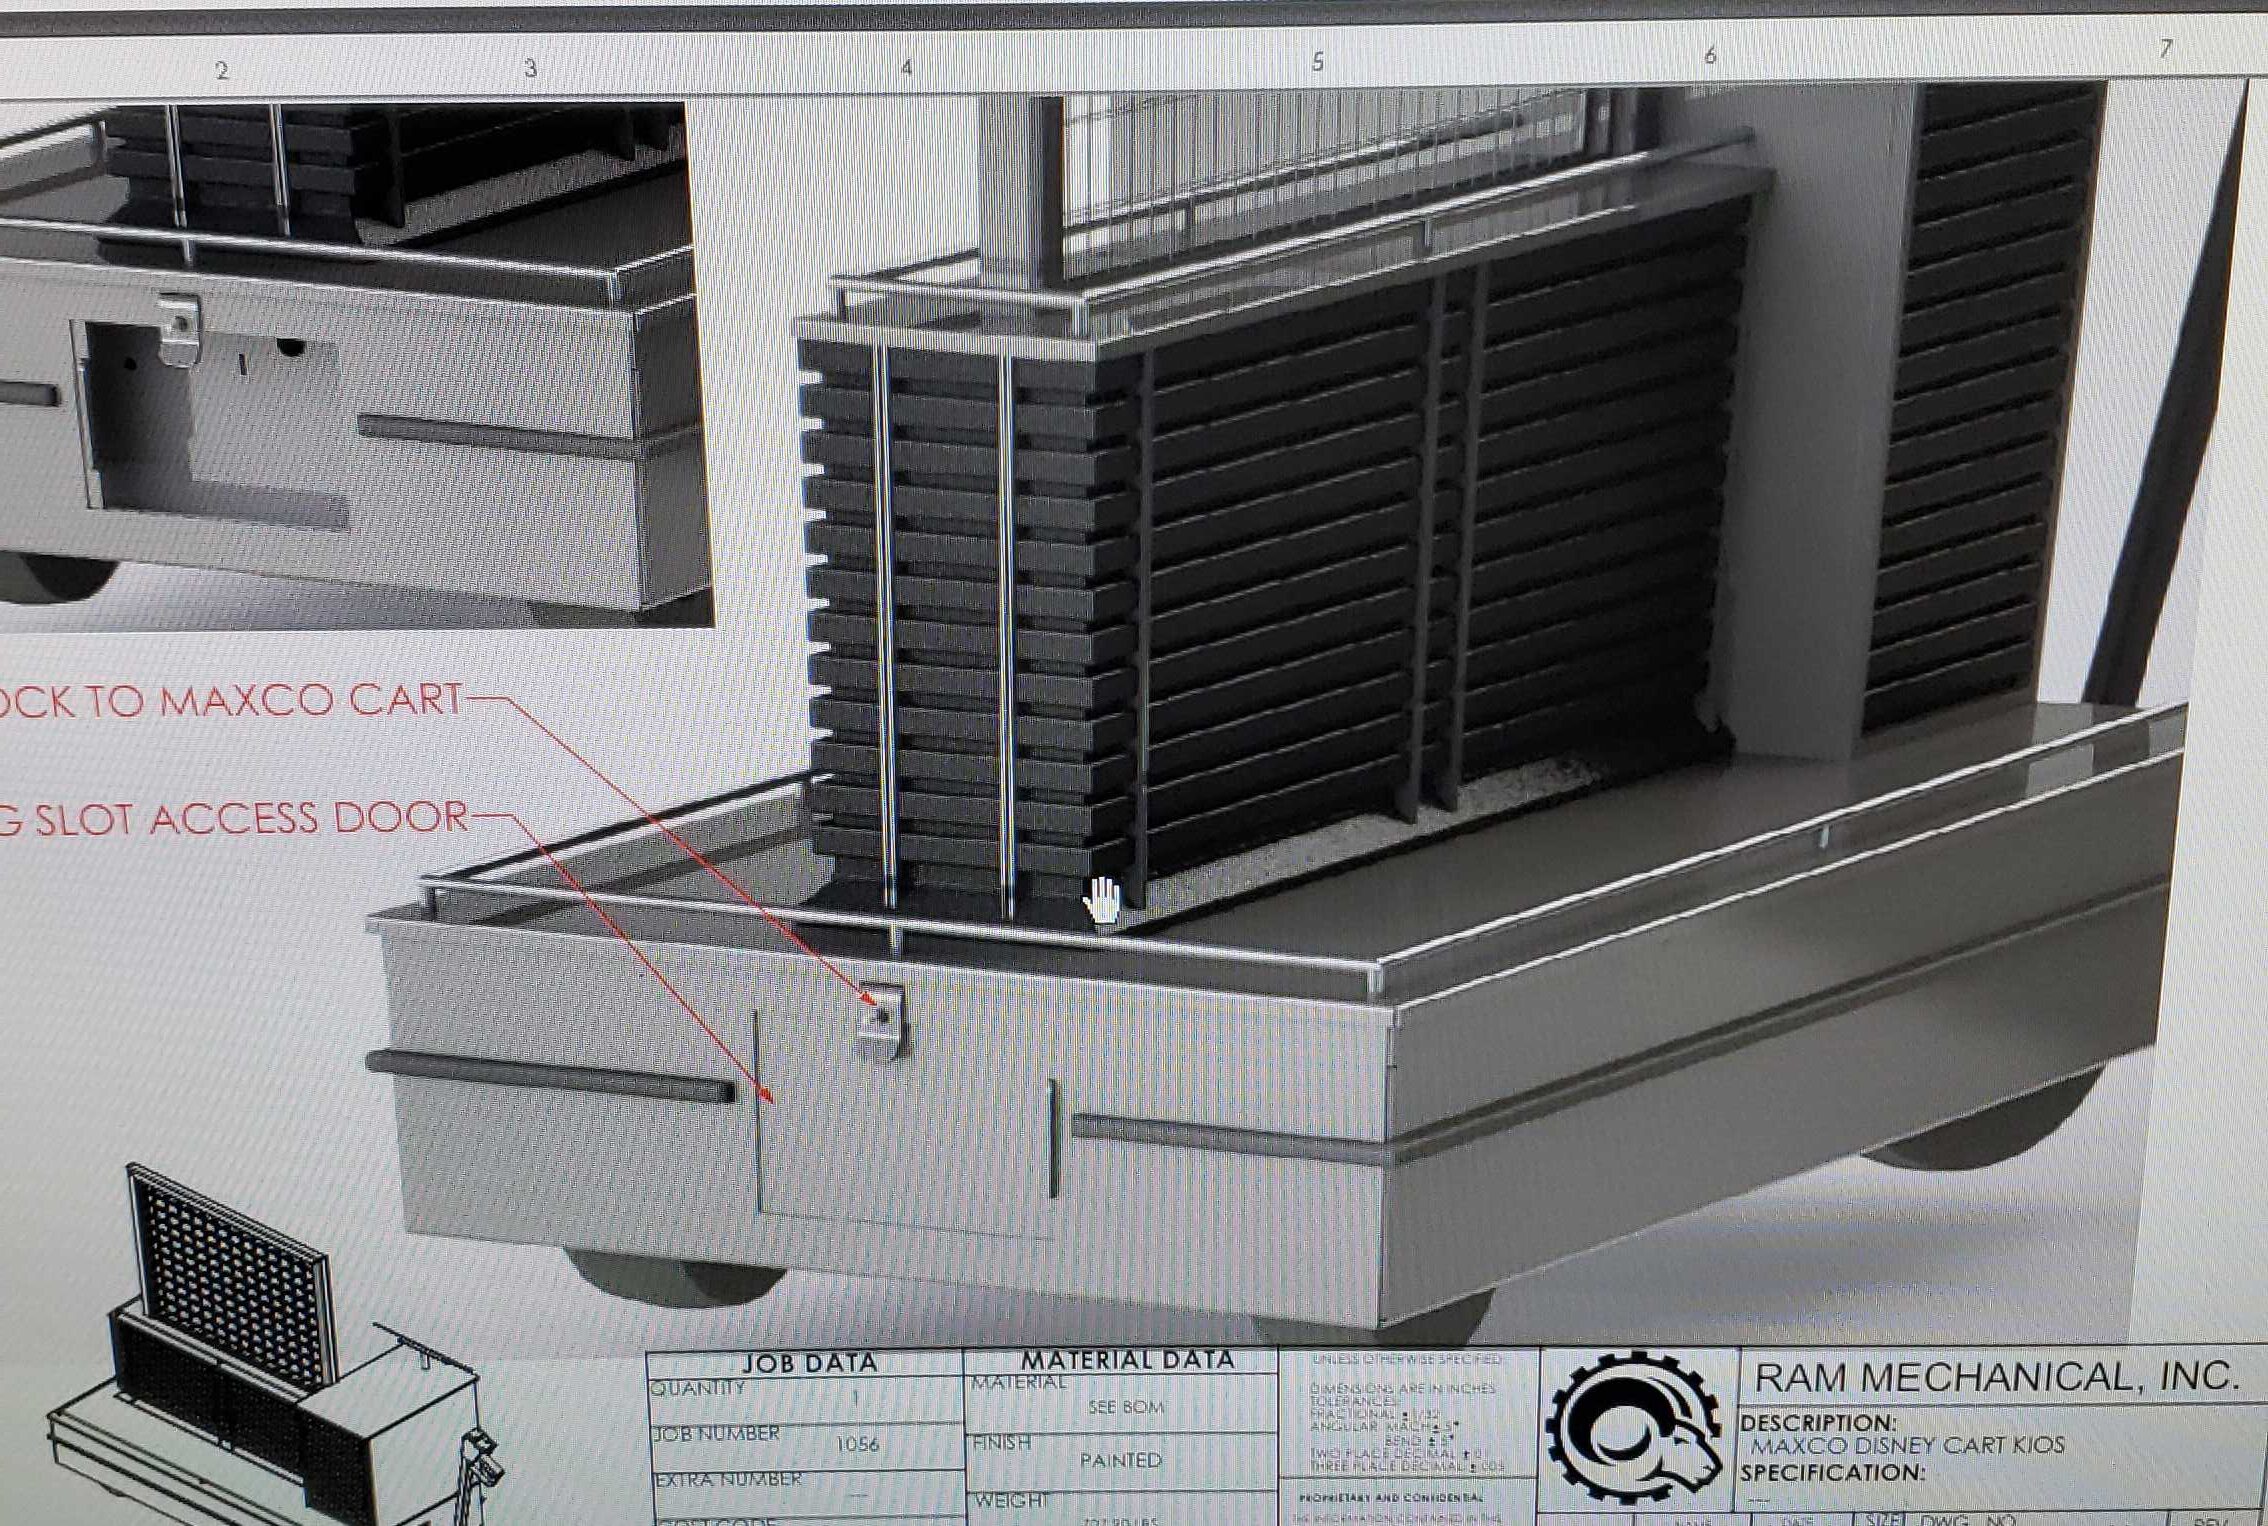
Task: Click the 'WEIGHT' label
Action: coord(1011,1500)
